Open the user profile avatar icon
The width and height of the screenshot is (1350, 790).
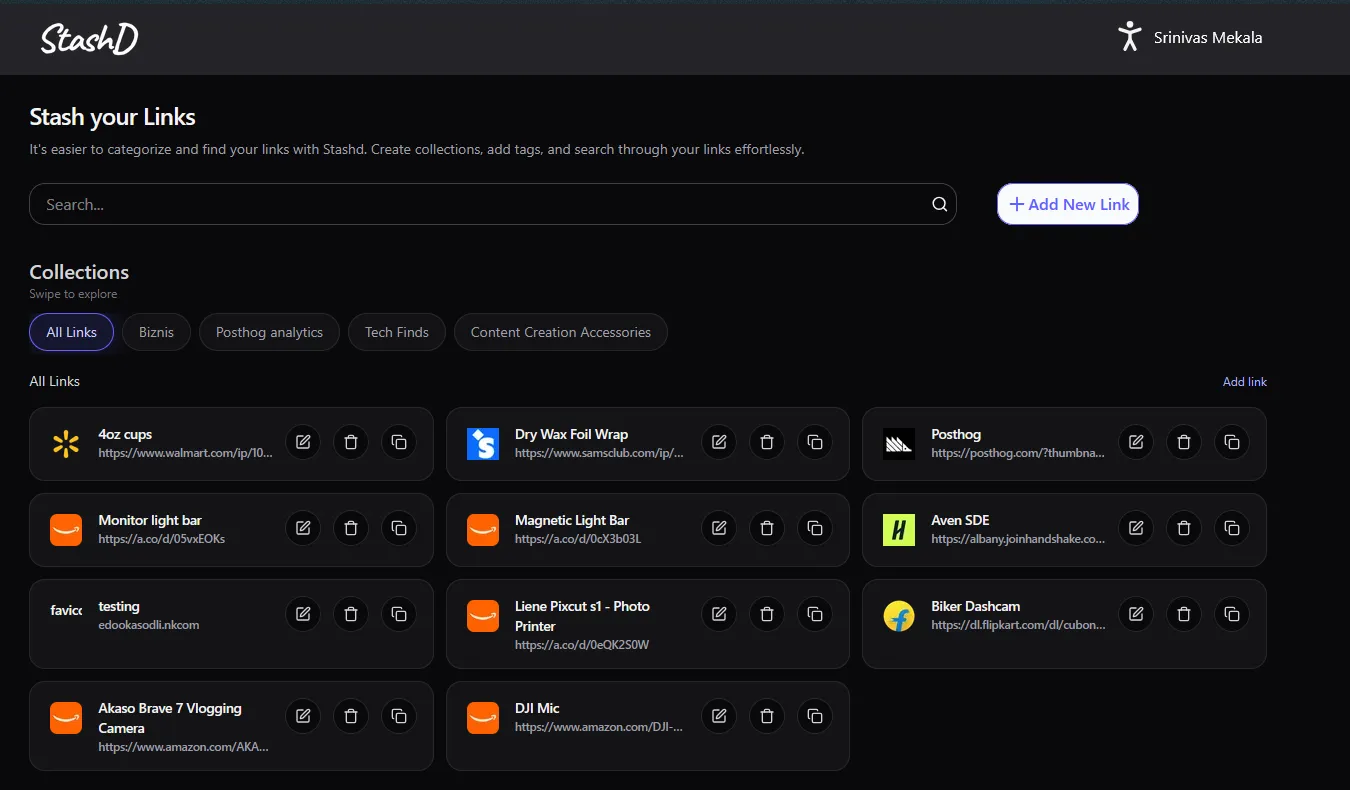coord(1130,37)
